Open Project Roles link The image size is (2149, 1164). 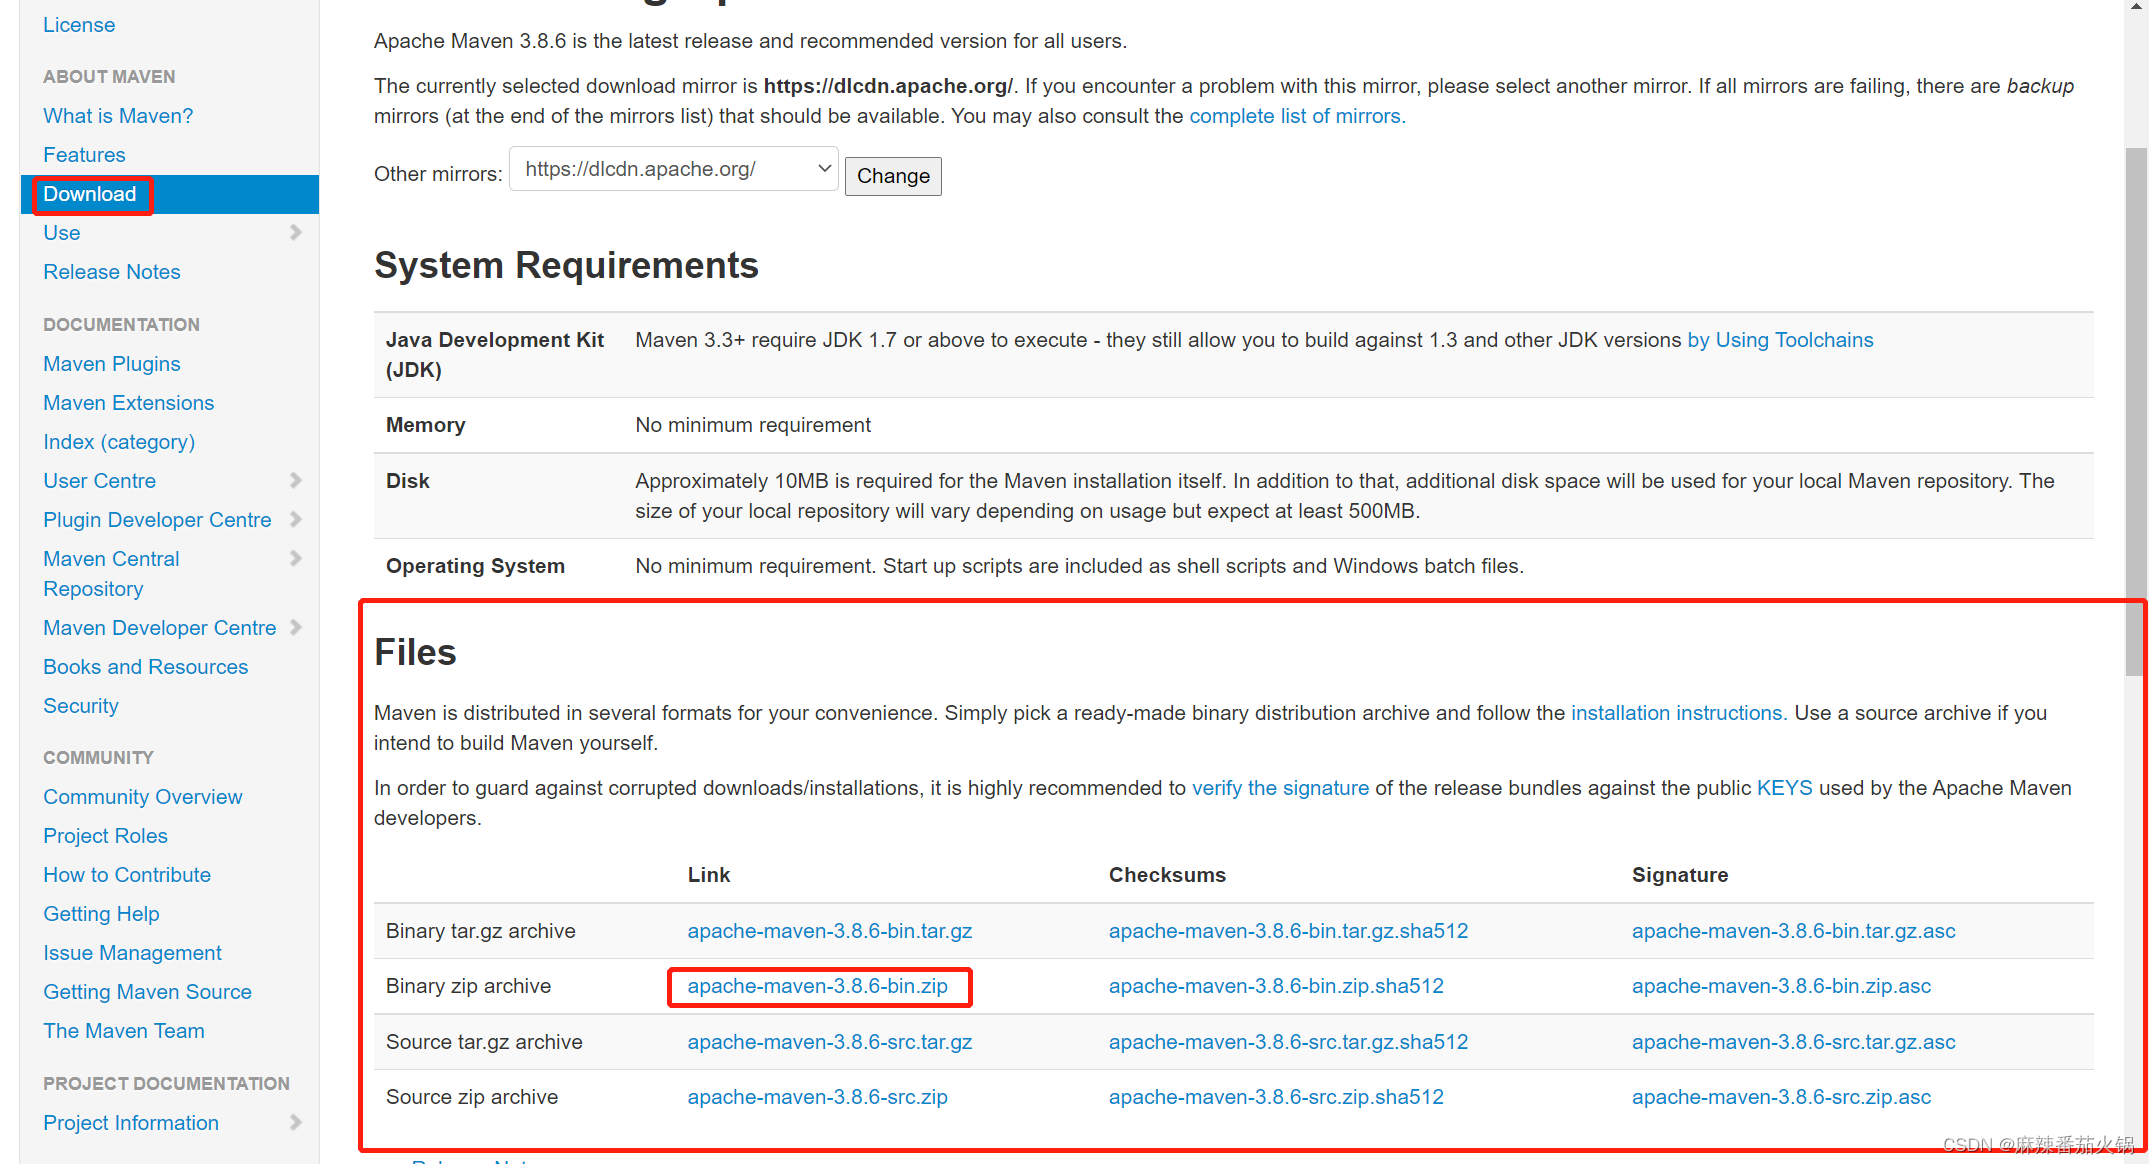[106, 836]
